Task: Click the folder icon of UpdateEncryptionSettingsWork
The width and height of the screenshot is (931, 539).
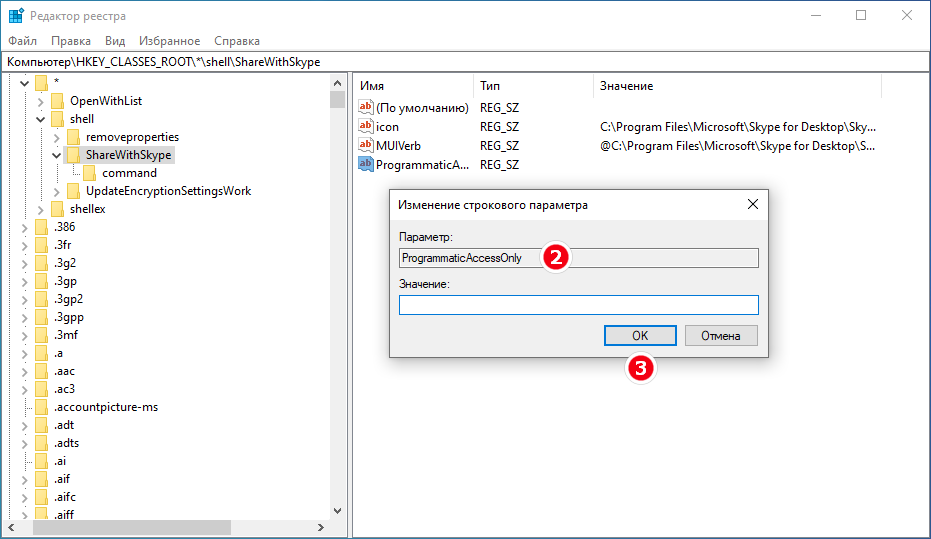Action: (x=74, y=191)
